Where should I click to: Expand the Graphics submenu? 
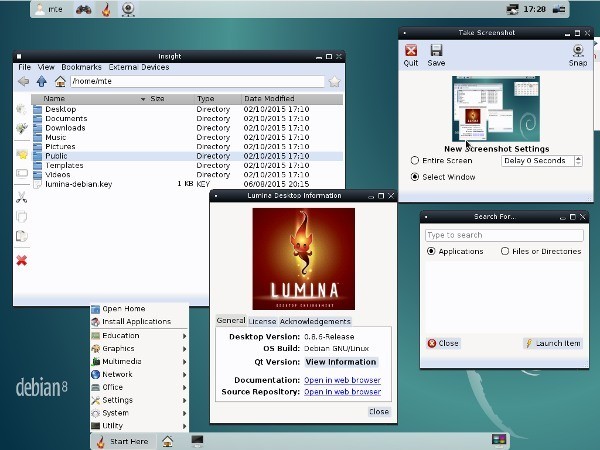pos(139,349)
